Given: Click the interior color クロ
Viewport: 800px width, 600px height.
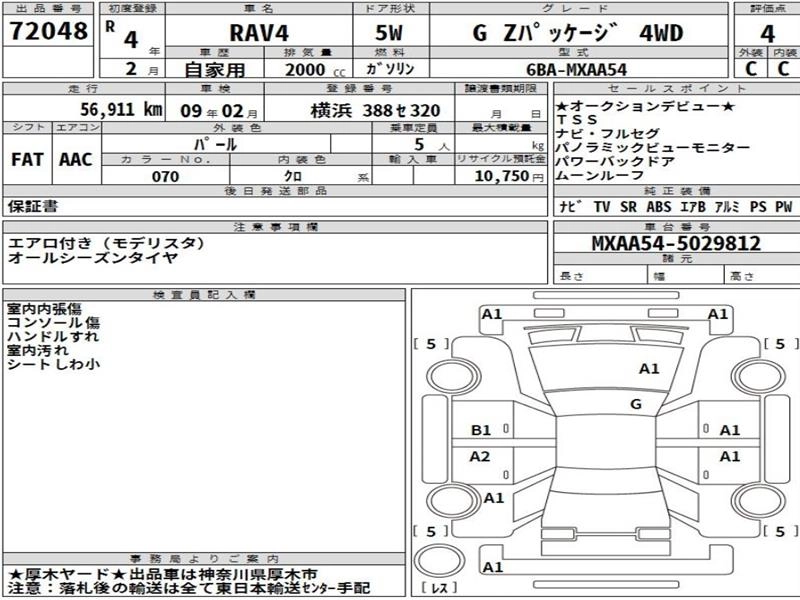Looking at the screenshot, I should [x=293, y=176].
